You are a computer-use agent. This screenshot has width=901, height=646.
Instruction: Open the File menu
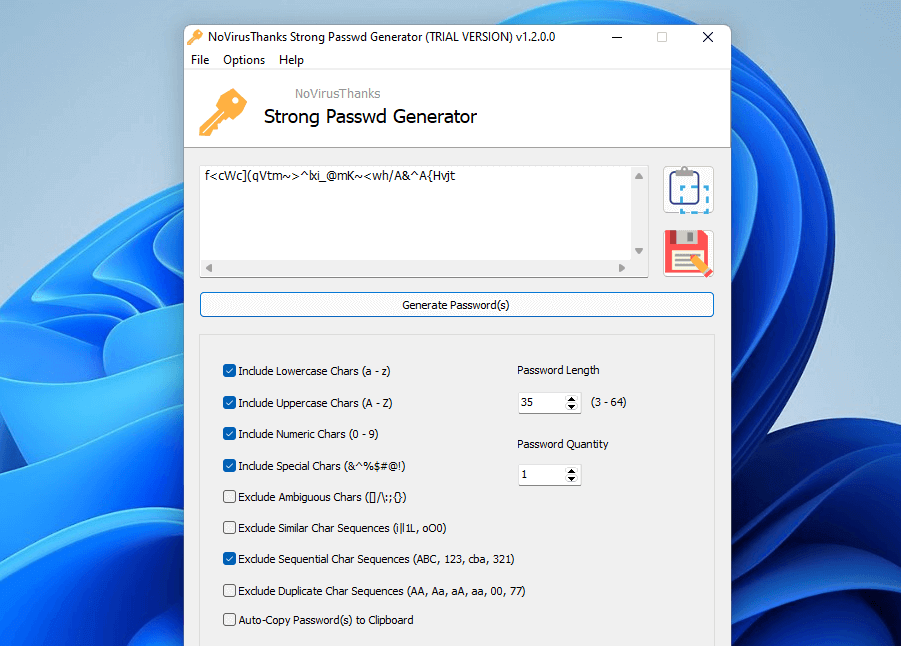(200, 60)
